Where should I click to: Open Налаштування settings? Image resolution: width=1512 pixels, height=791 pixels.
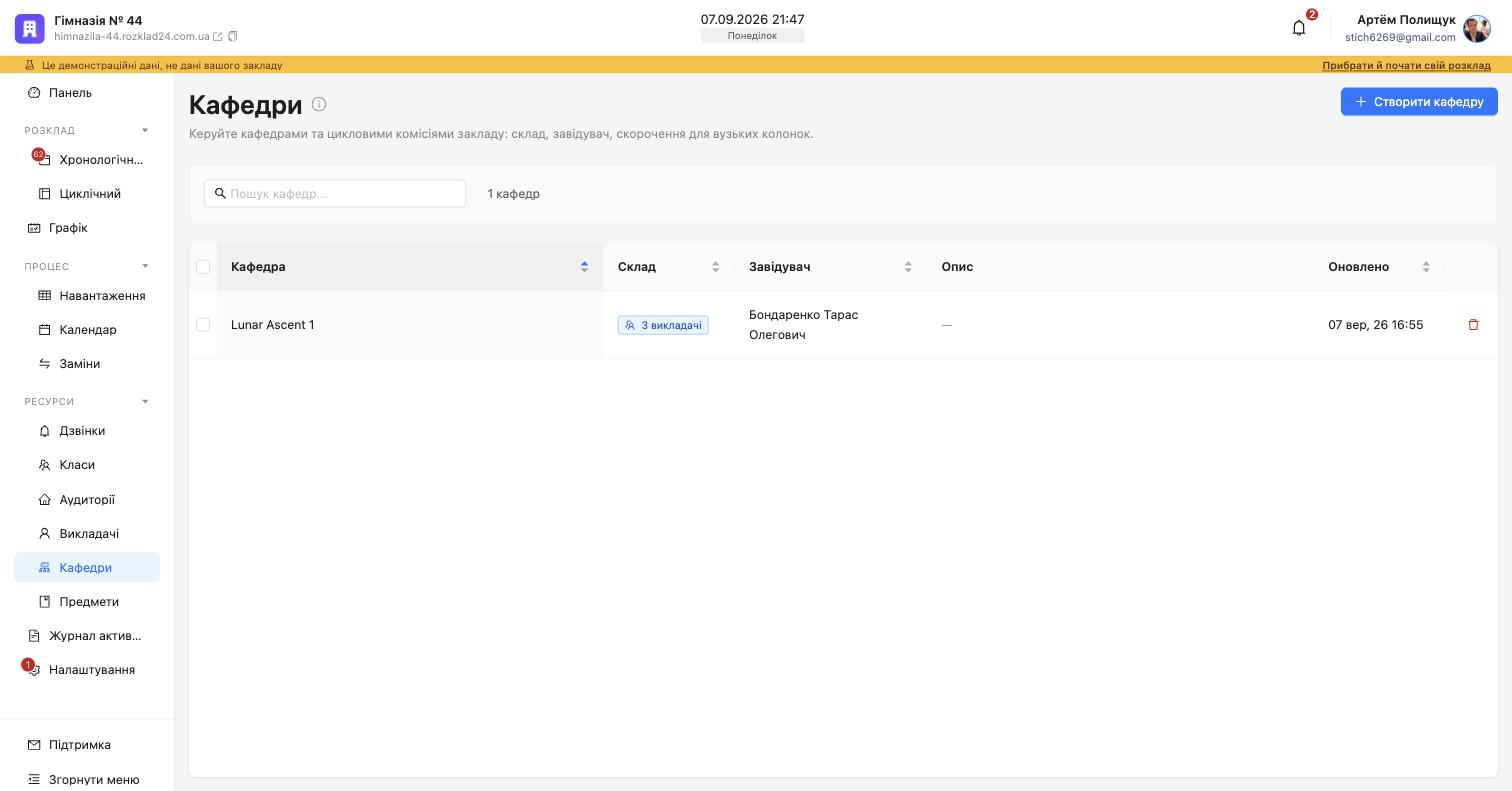87,670
